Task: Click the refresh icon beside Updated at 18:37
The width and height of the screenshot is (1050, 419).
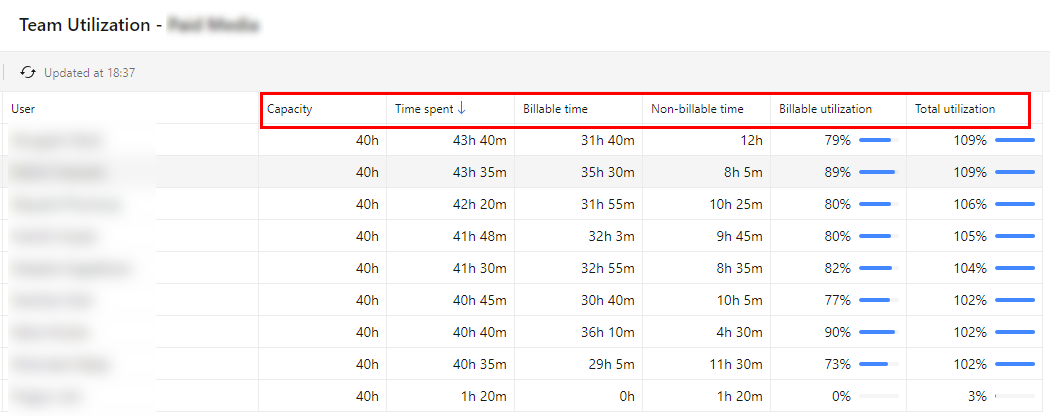Action: 27,72
